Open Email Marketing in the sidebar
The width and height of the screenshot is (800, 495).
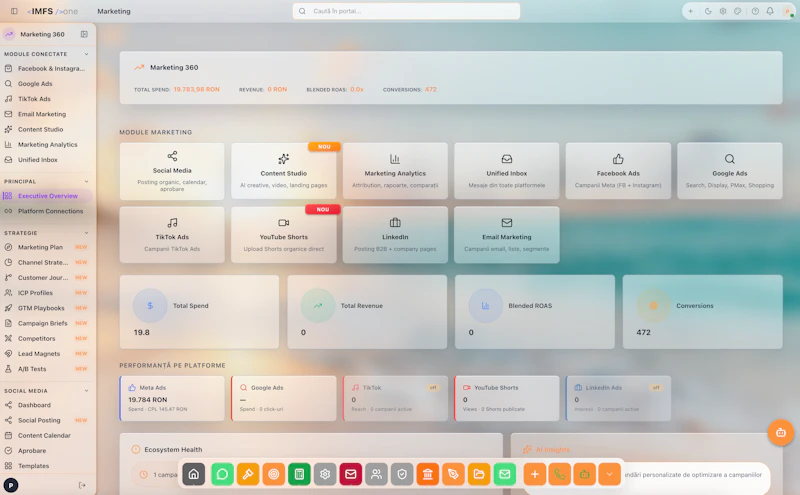[46, 114]
